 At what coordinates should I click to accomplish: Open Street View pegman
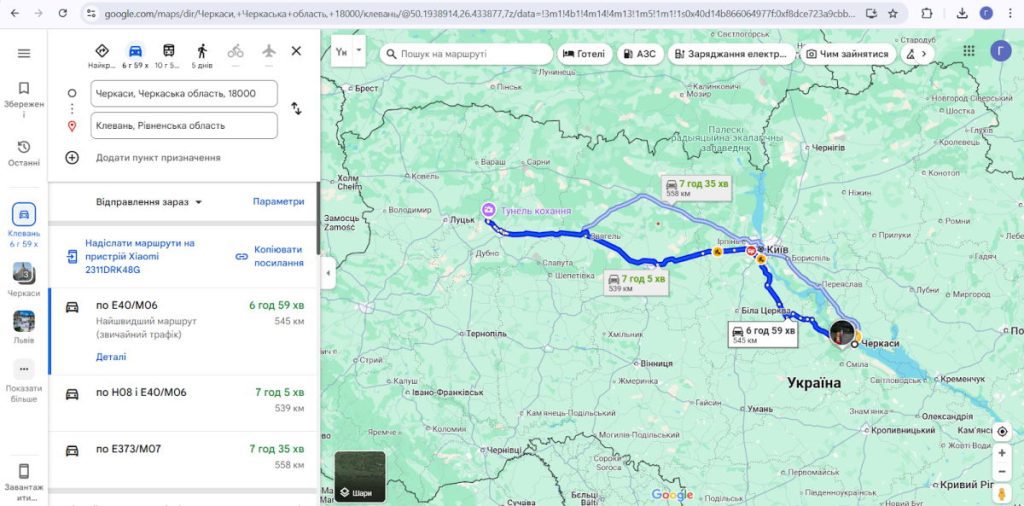(x=1002, y=493)
